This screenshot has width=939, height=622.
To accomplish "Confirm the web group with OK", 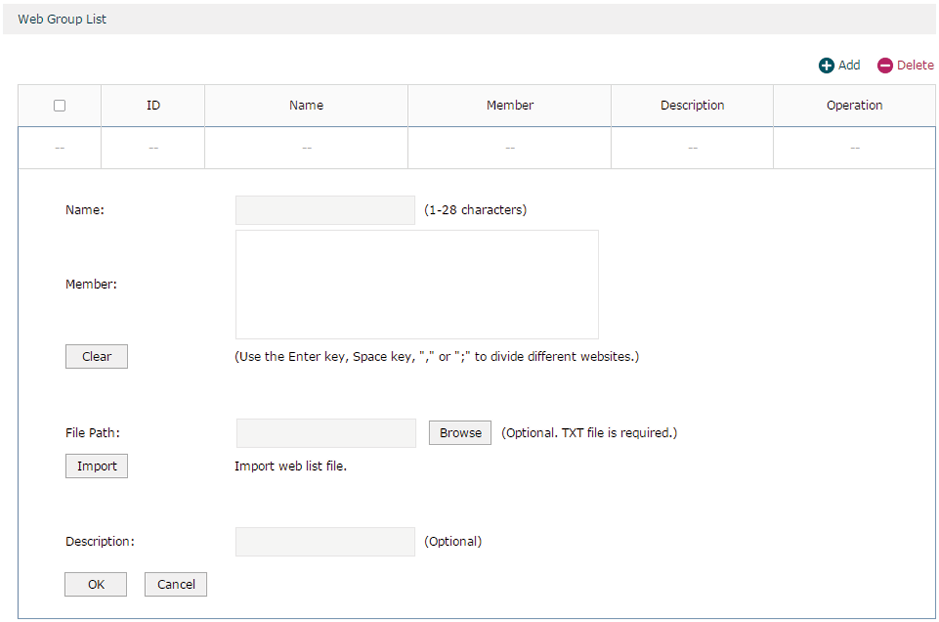I will 96,584.
